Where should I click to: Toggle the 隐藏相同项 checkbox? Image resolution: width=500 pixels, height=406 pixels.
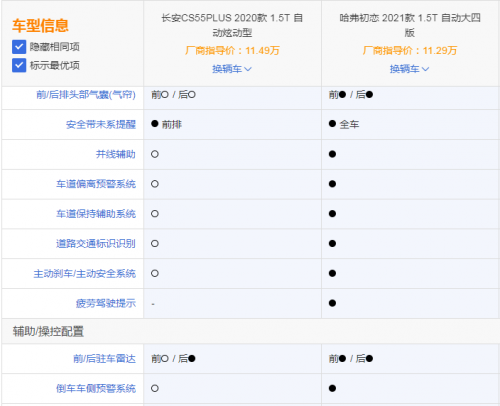[19, 47]
